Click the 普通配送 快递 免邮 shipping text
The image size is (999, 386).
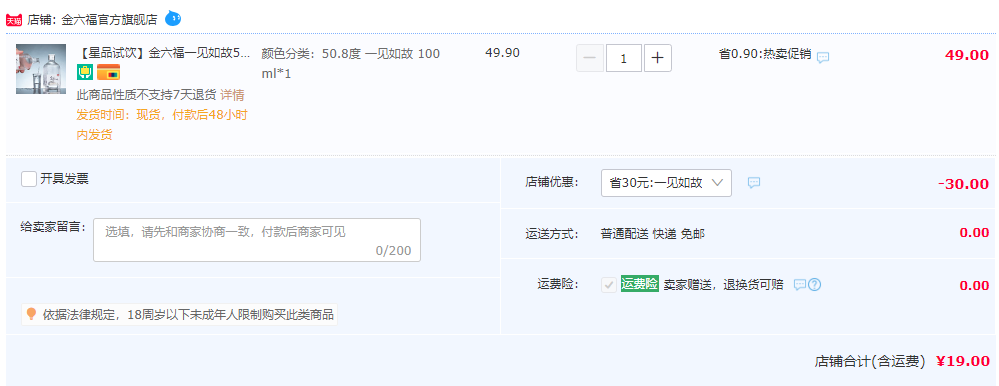click(652, 234)
